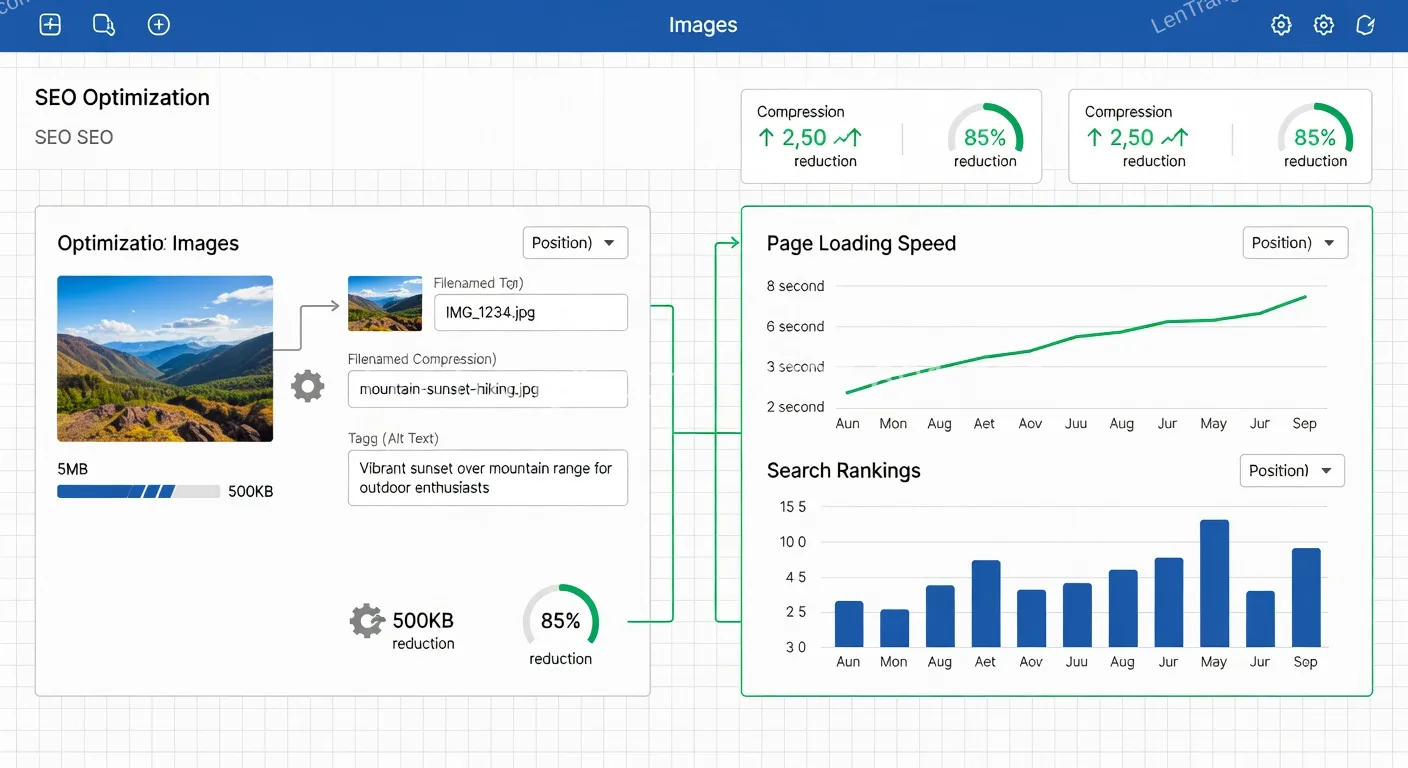Click the 500KB reduction value text
The height and width of the screenshot is (768, 1408).
point(423,621)
